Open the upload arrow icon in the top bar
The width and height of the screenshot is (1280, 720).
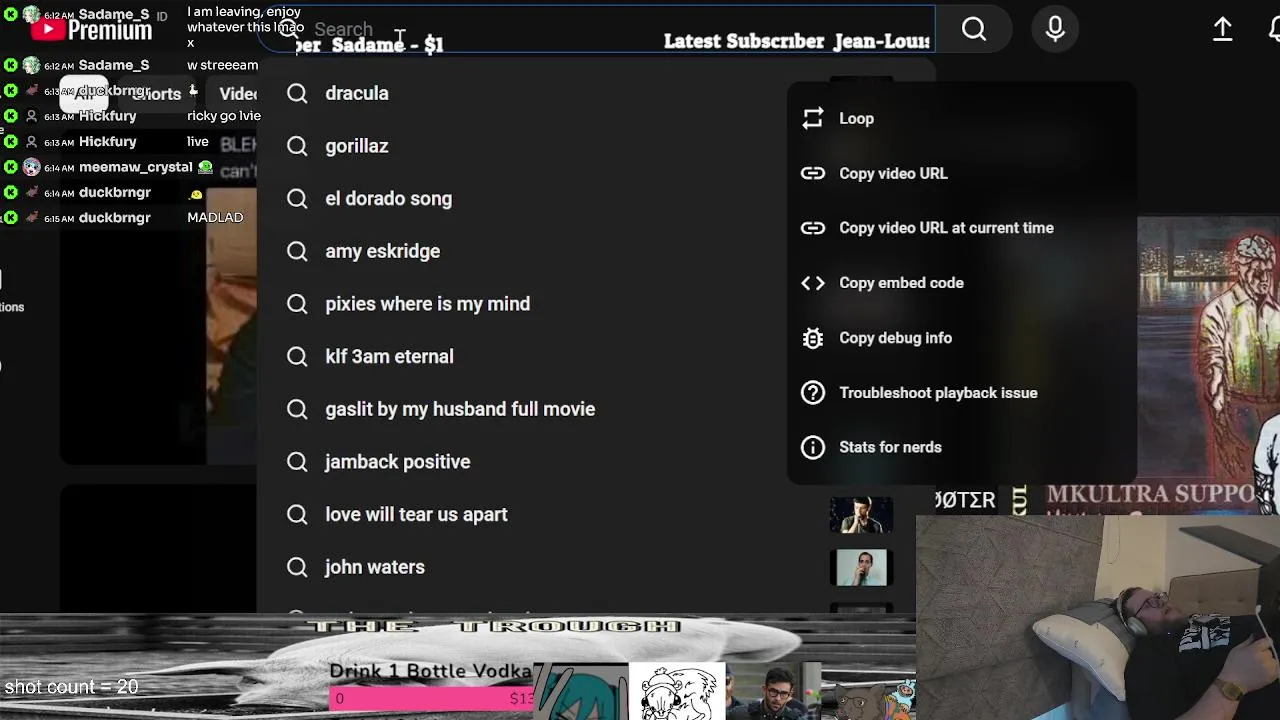1222,30
